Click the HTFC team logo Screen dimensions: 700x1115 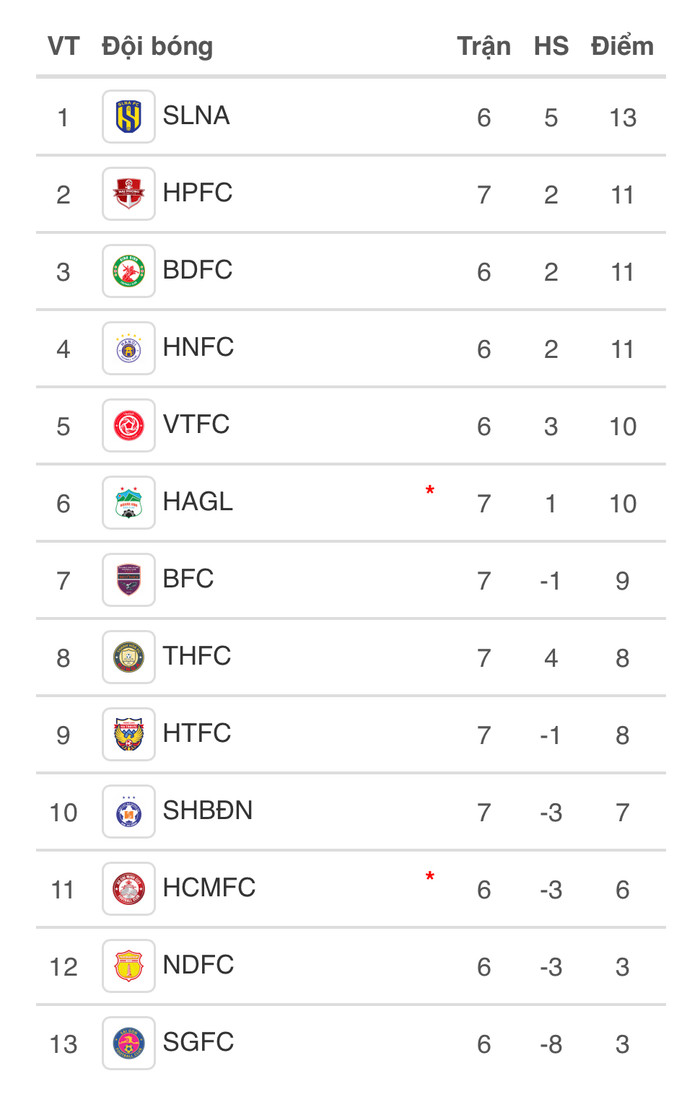tap(128, 734)
